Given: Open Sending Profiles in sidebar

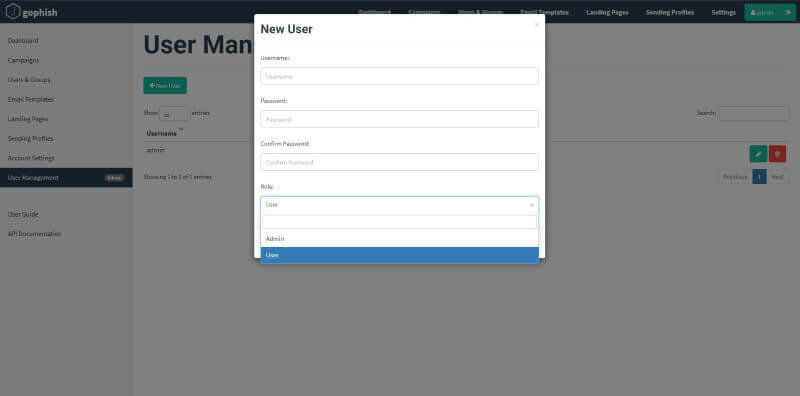Looking at the screenshot, I should pyautogui.click(x=31, y=139).
